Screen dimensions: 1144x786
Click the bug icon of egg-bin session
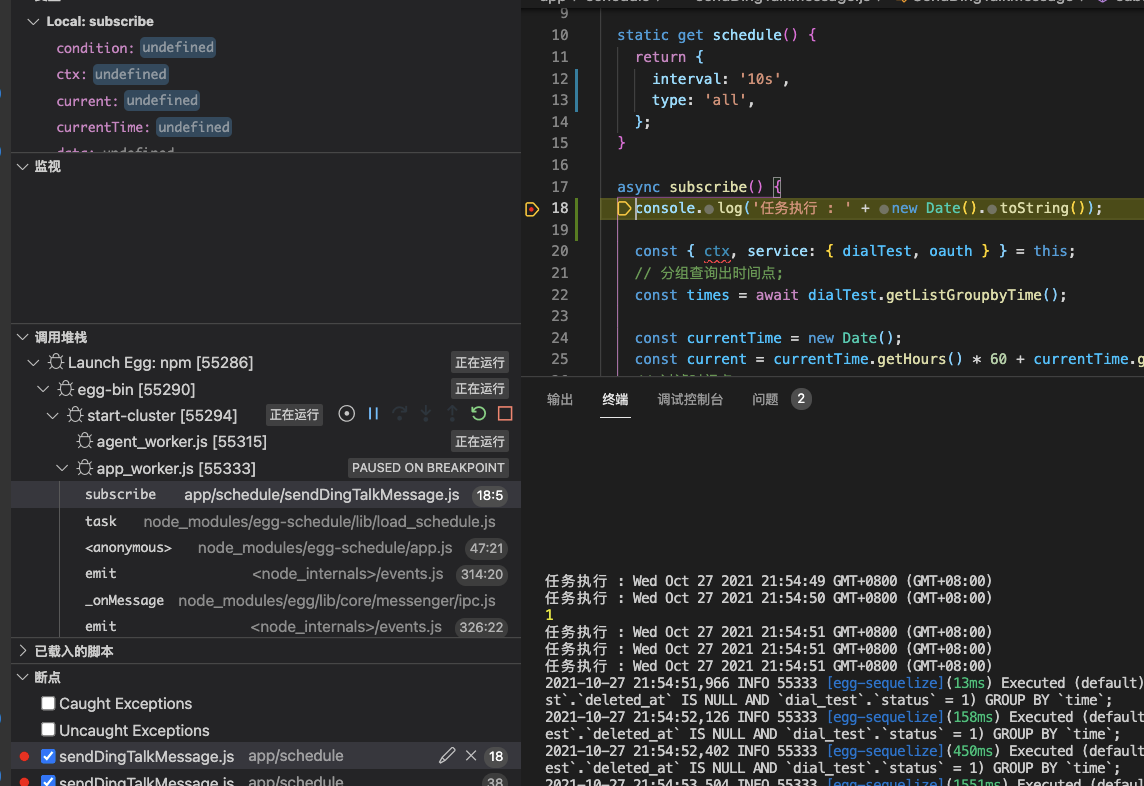point(66,389)
